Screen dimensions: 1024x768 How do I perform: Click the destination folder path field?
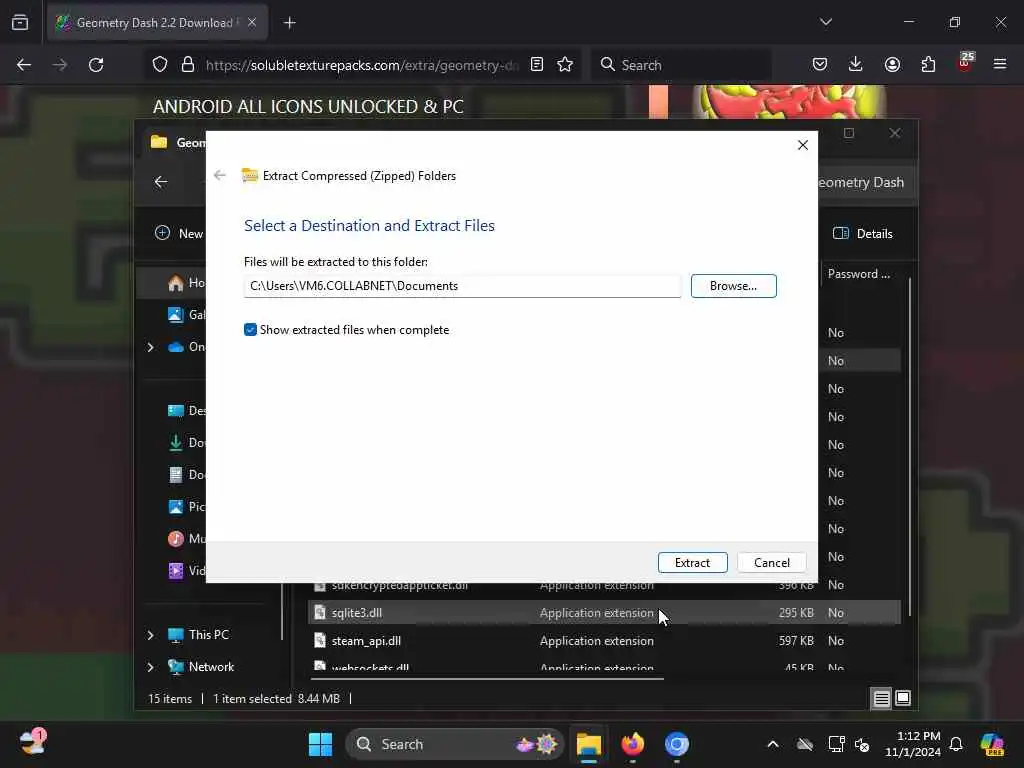tap(462, 286)
